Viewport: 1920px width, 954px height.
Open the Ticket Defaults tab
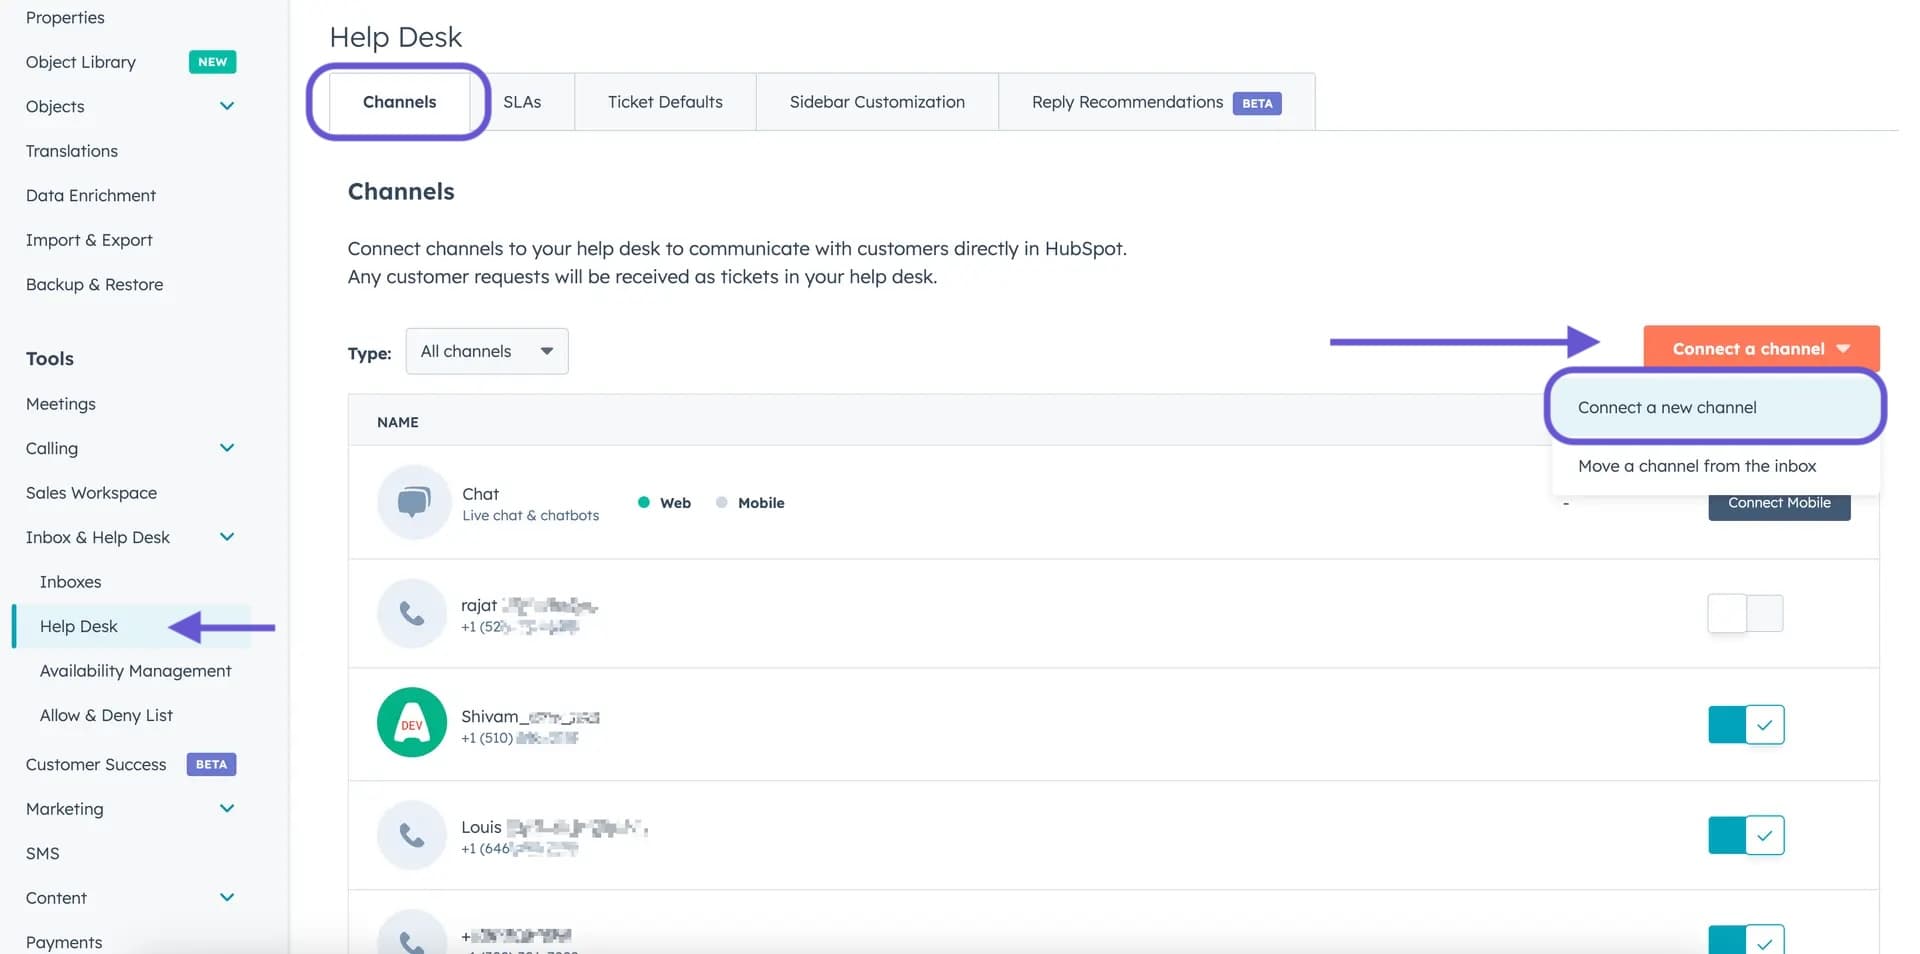click(x=665, y=102)
